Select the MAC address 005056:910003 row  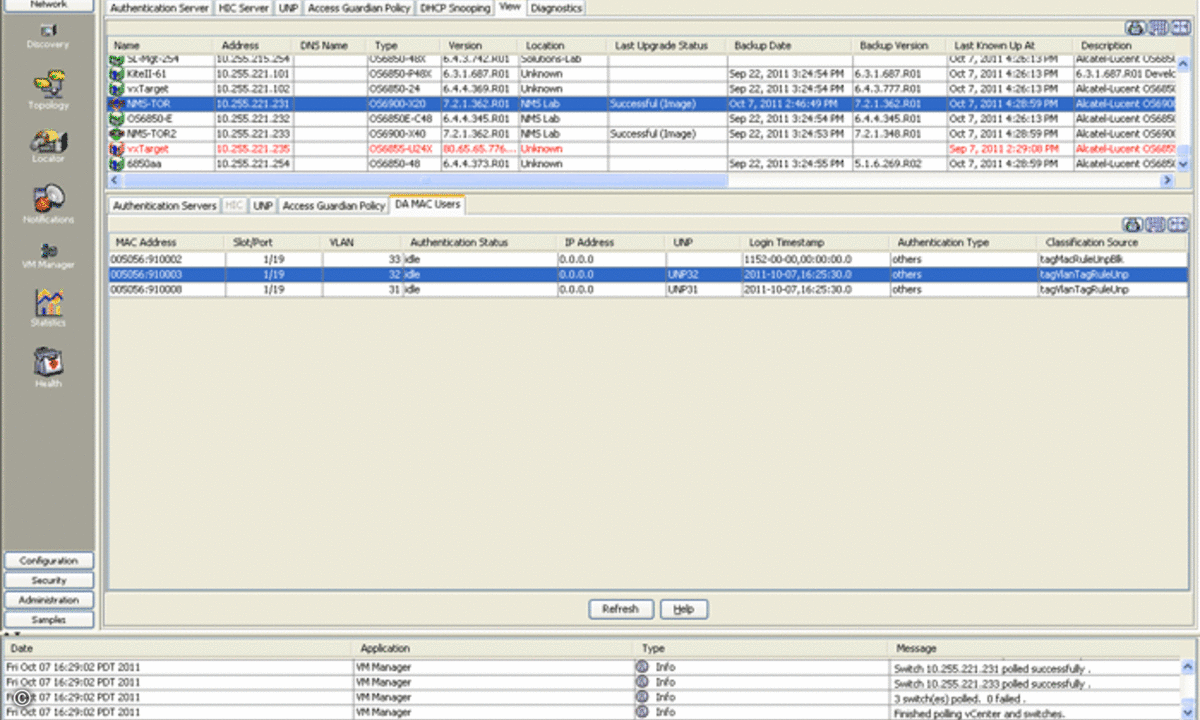pos(649,274)
